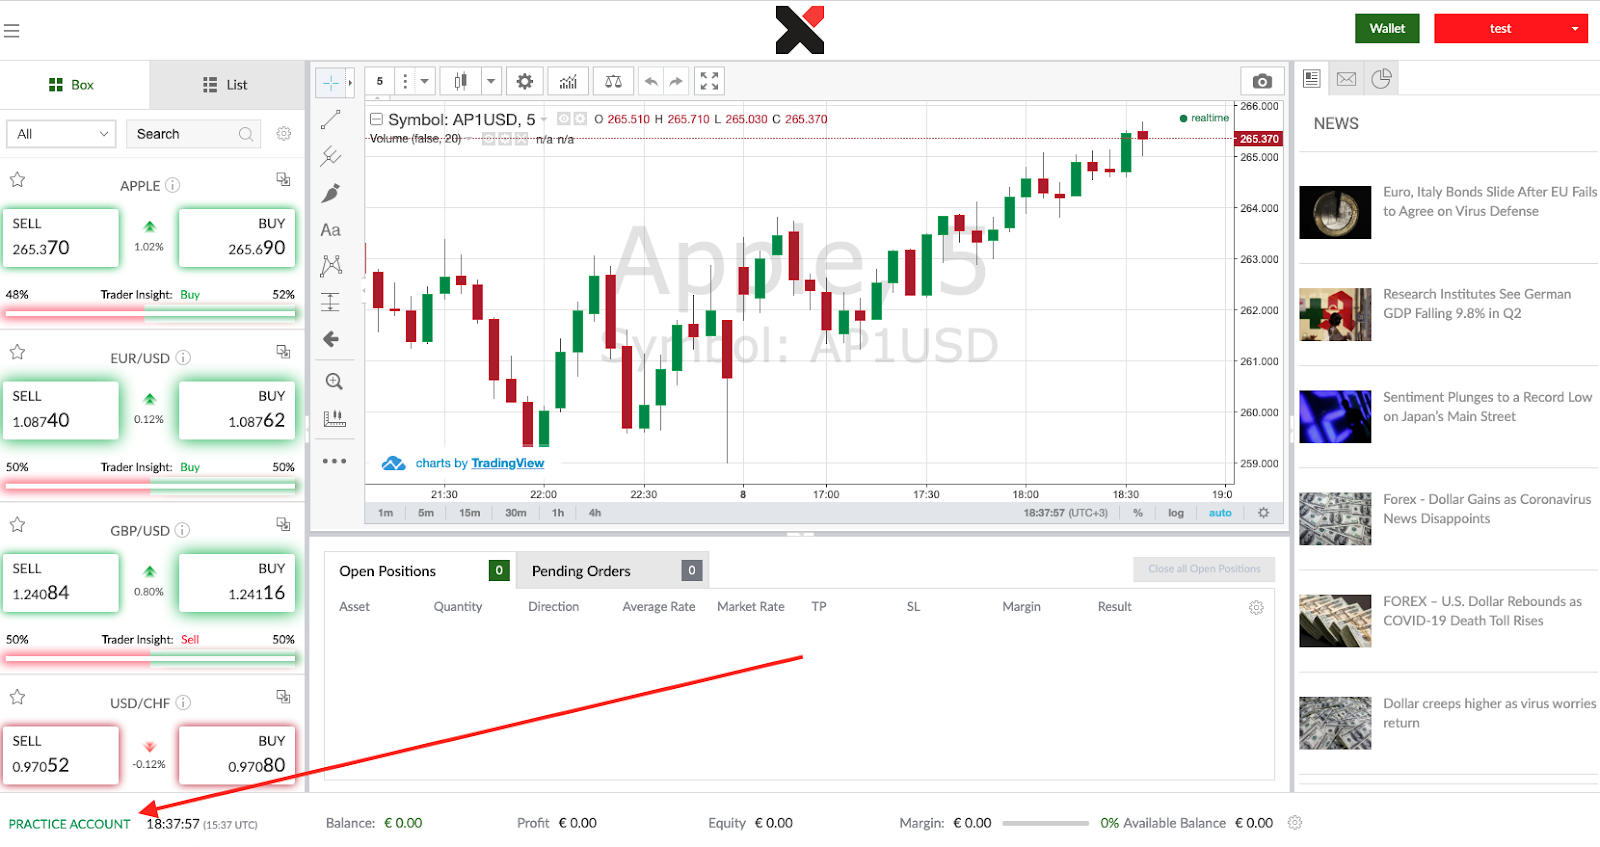Open the mail messages tab icon
Image resolution: width=1600 pixels, height=847 pixels.
pyautogui.click(x=1346, y=78)
